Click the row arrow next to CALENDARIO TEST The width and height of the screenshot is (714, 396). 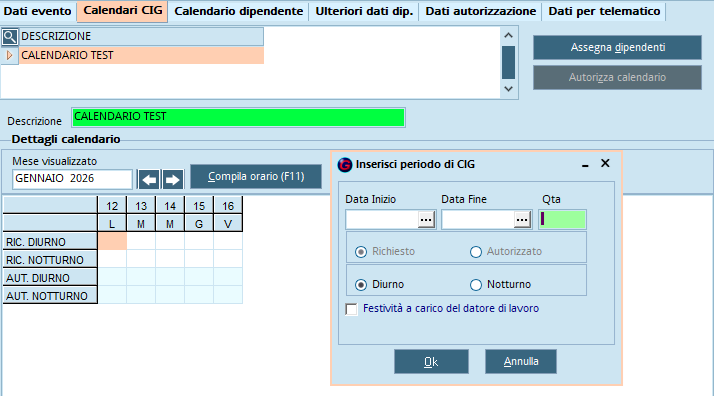9,56
